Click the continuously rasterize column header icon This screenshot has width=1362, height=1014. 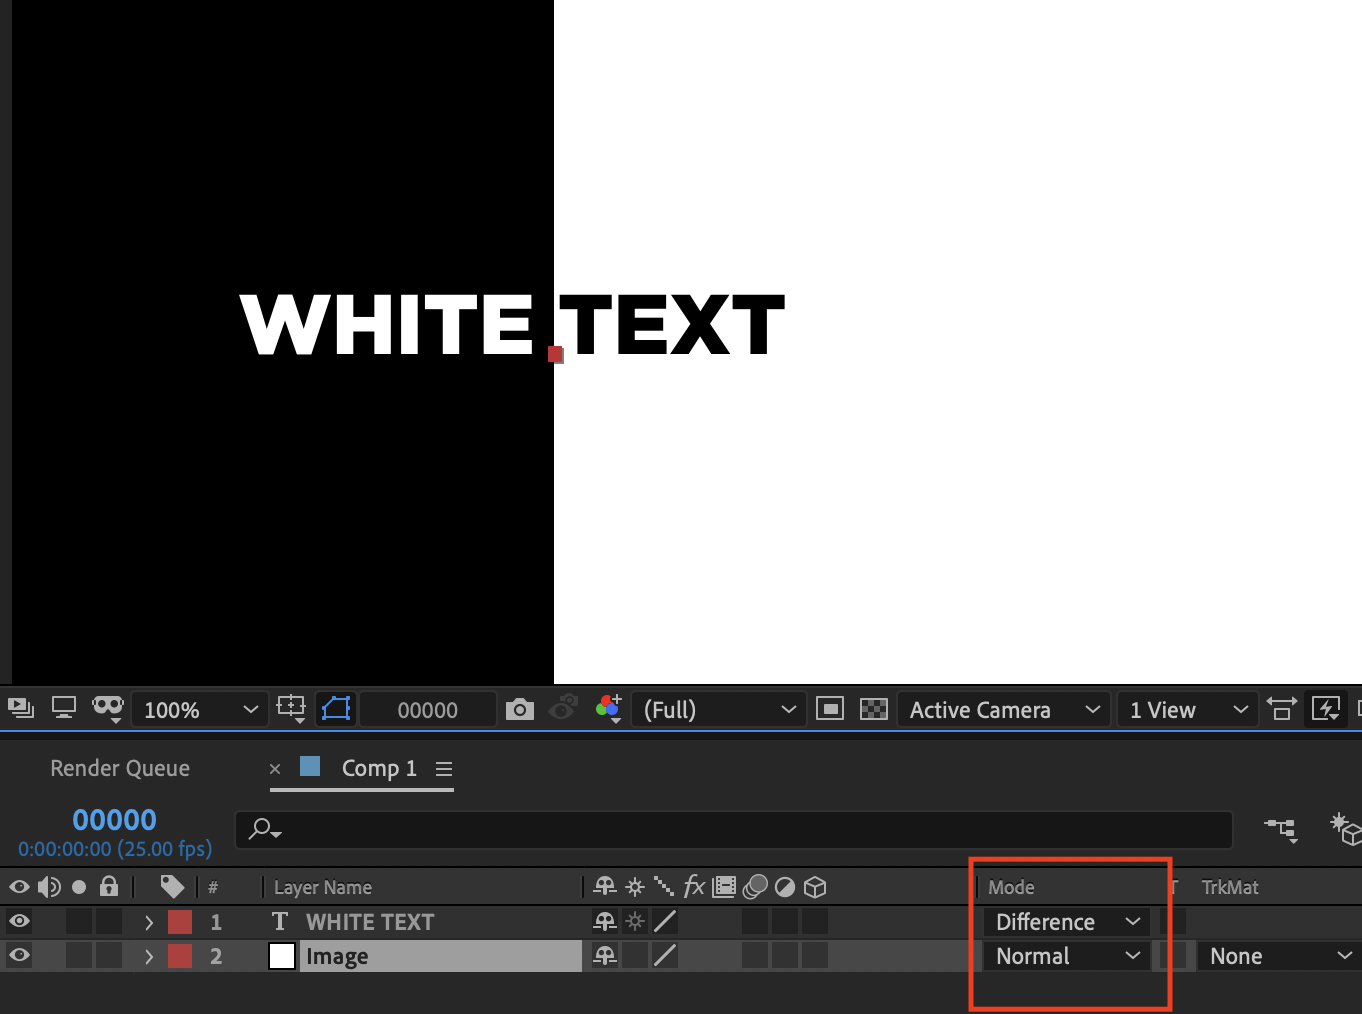[x=635, y=886]
